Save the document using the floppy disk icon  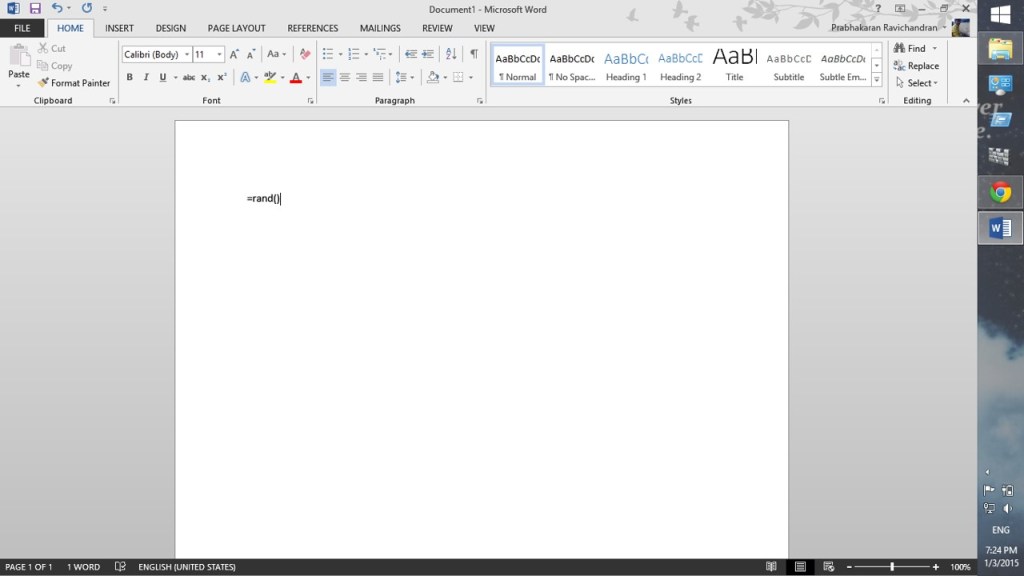tap(35, 8)
